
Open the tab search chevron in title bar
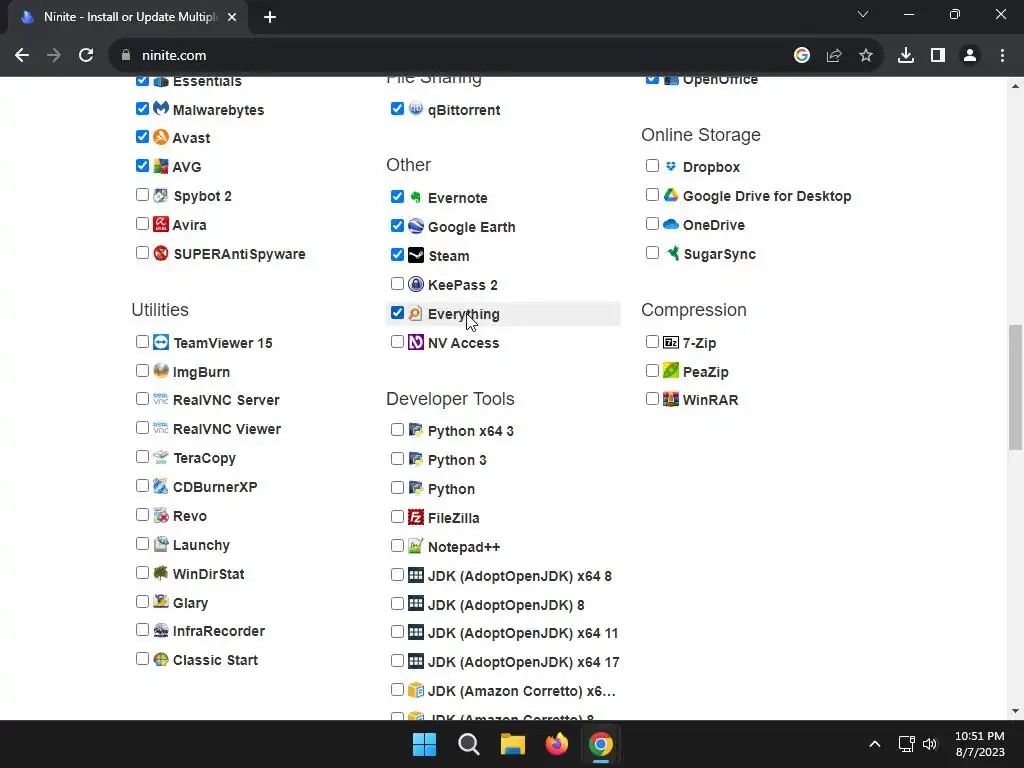tap(863, 14)
